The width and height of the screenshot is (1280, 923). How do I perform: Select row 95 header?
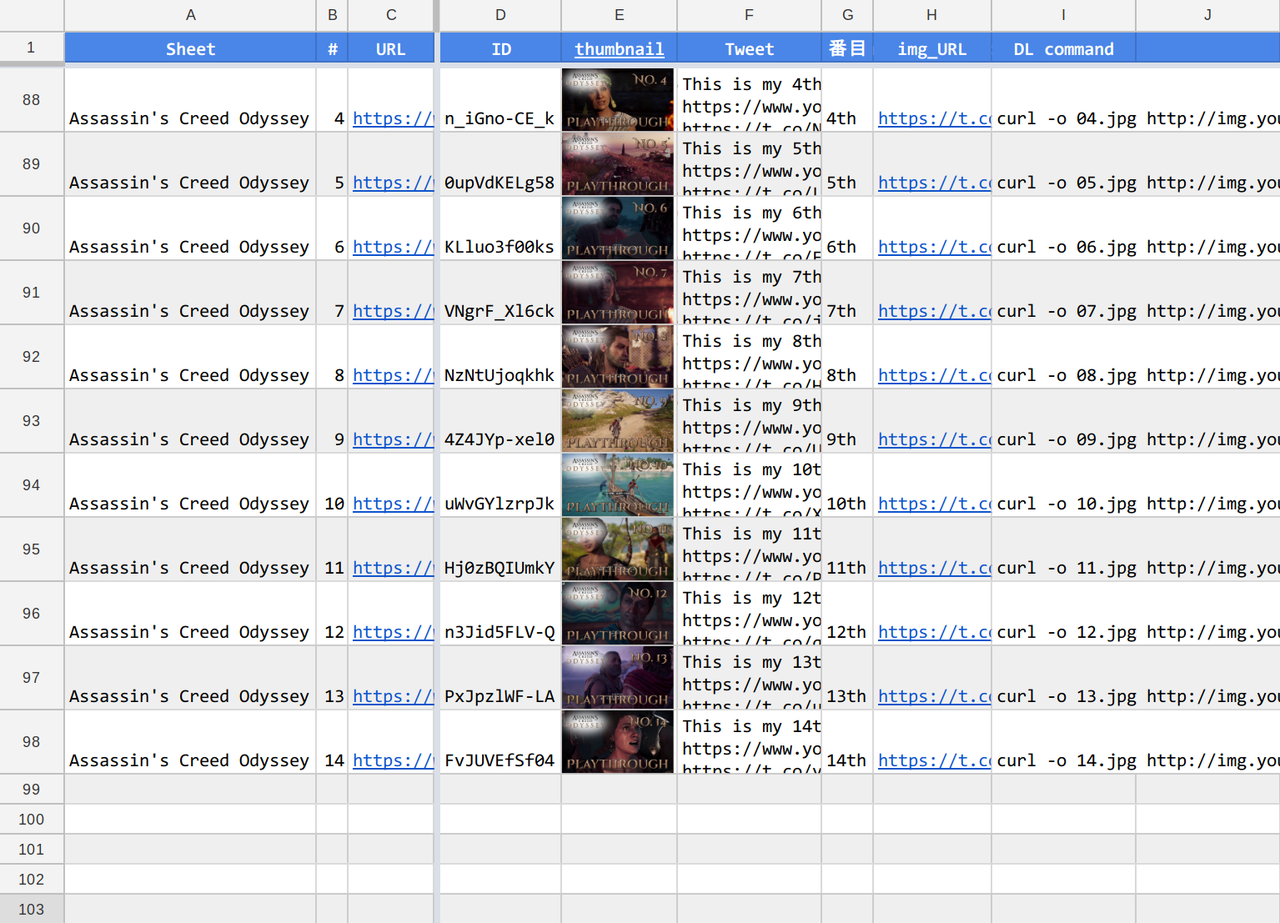click(x=31, y=549)
